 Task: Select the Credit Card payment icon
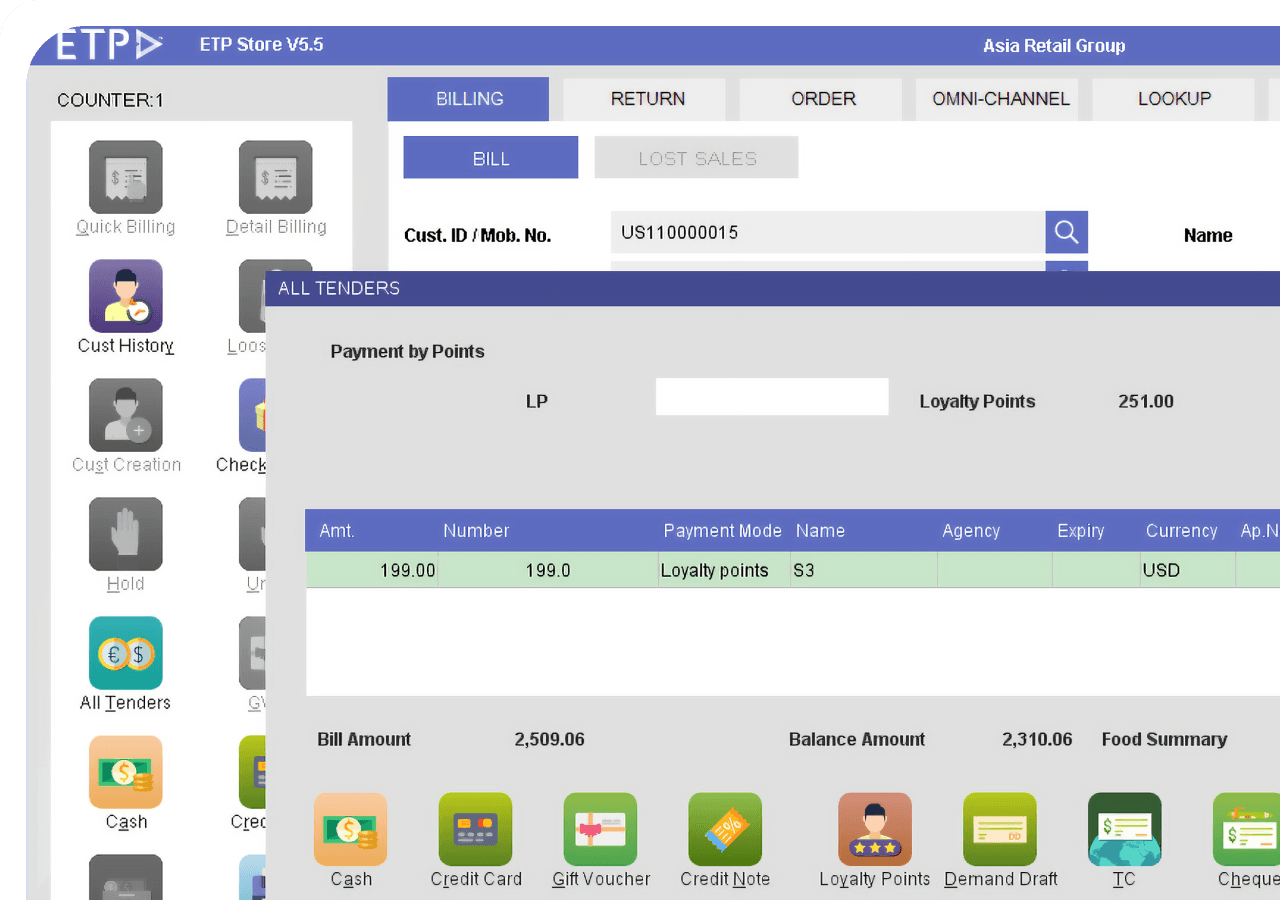[x=475, y=829]
